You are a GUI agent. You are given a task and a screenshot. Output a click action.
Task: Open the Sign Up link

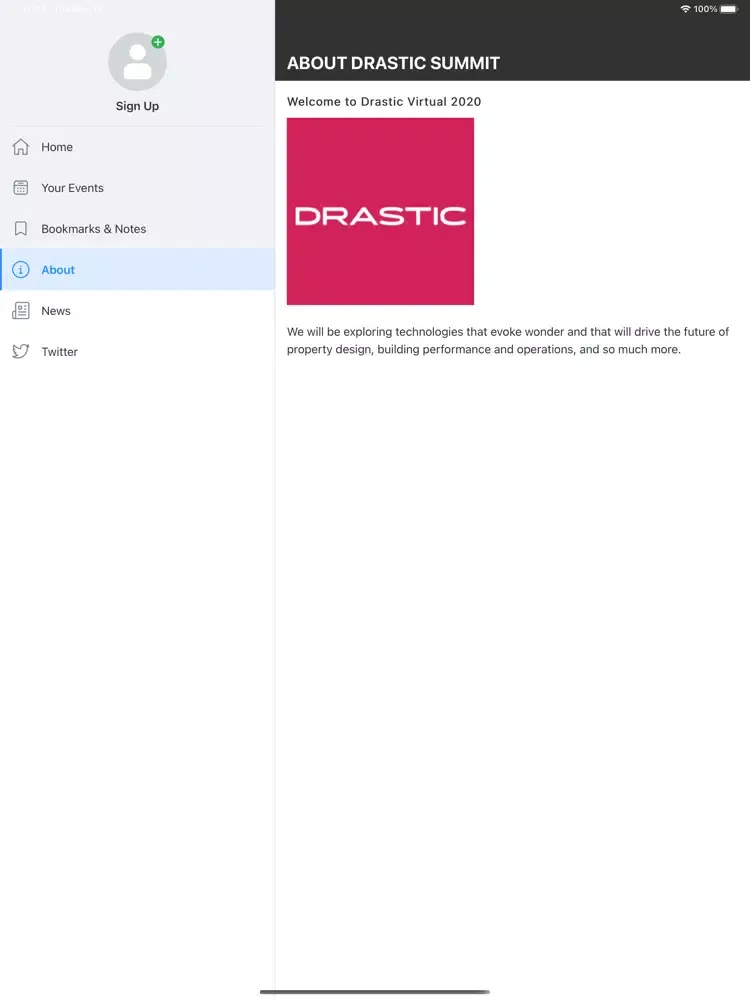(x=137, y=106)
